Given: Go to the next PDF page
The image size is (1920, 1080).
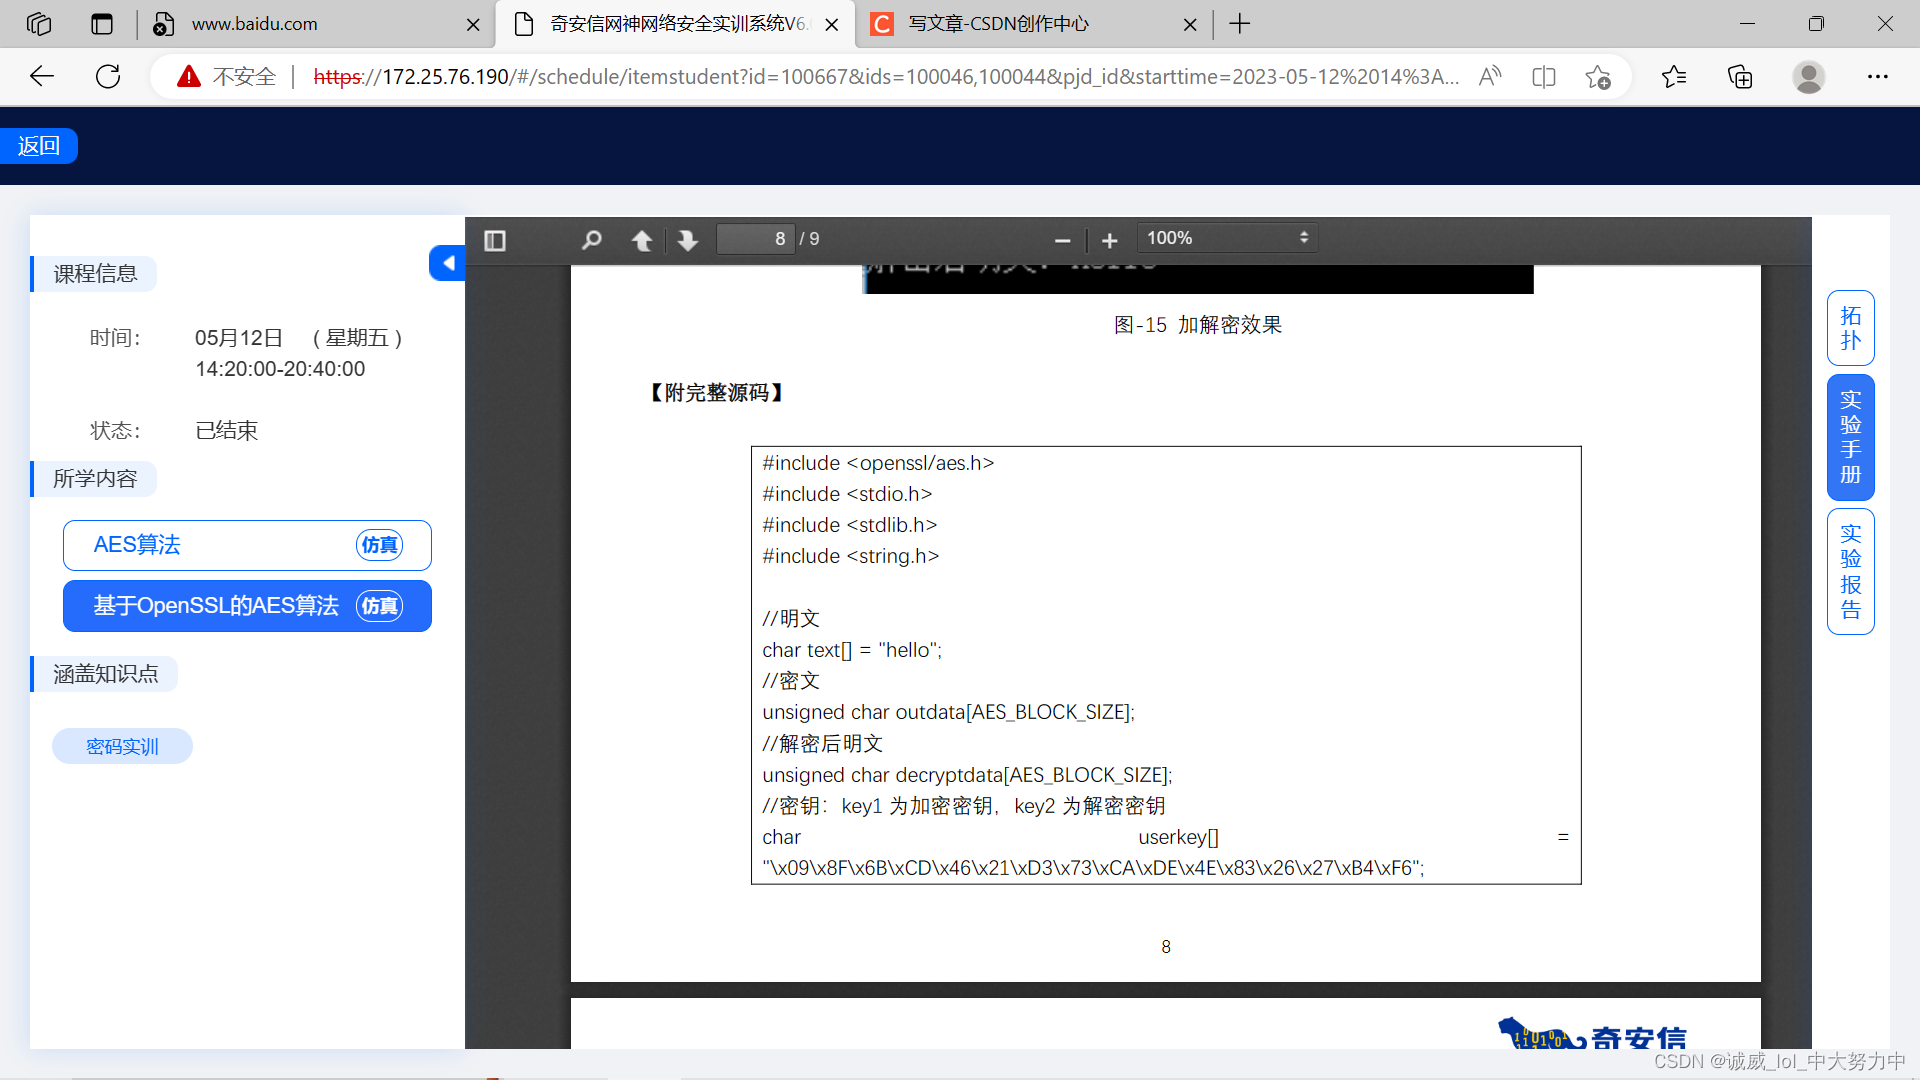Looking at the screenshot, I should tap(687, 240).
